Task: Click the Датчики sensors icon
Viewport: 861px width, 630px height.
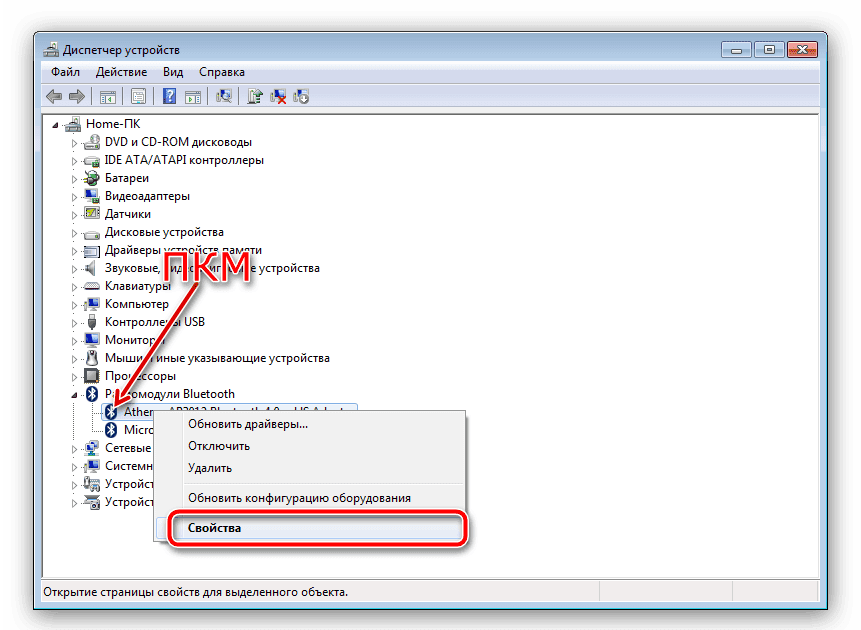Action: [92, 214]
